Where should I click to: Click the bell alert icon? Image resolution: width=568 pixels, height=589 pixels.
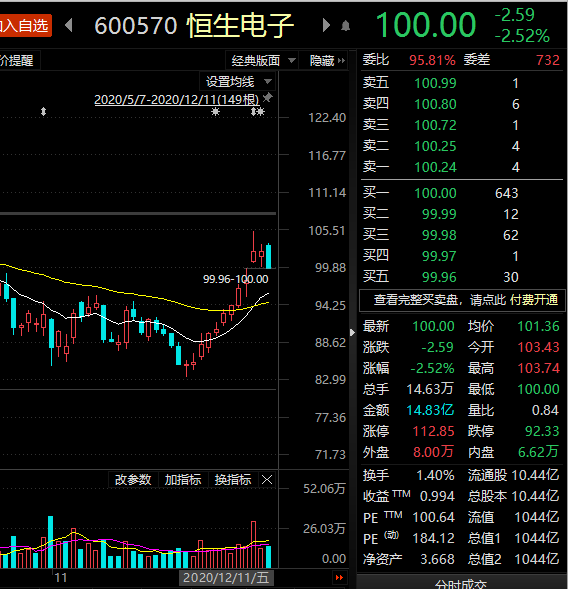click(346, 26)
